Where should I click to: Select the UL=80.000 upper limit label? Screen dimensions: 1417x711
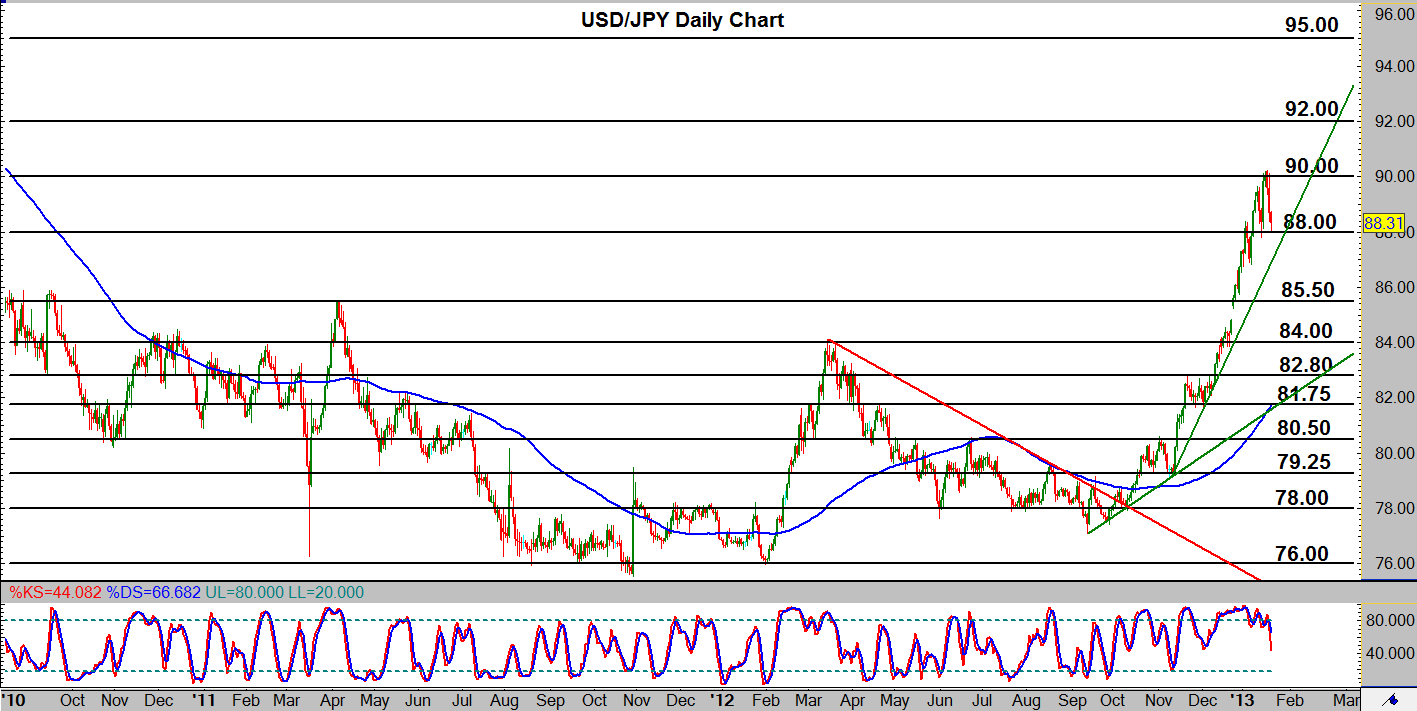(x=244, y=593)
